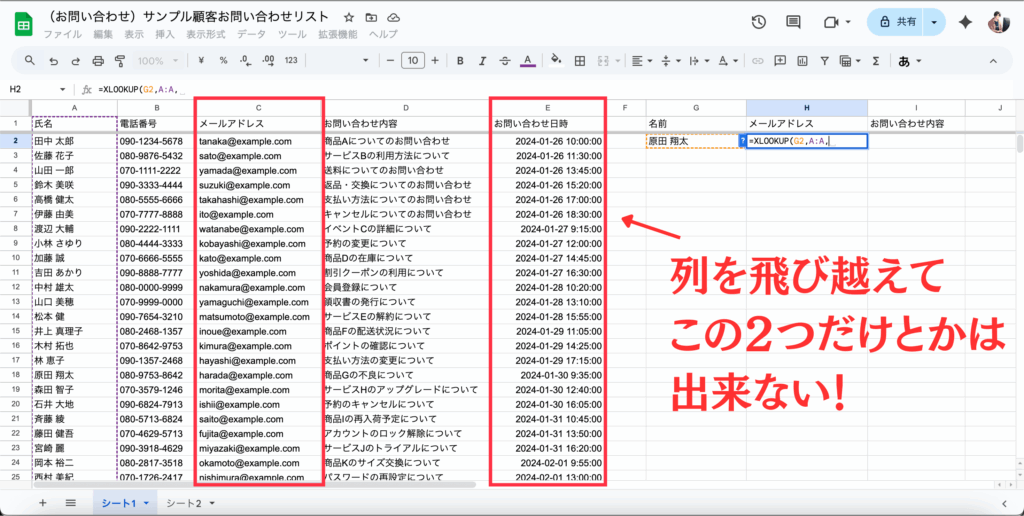1024x516 pixels.
Task: Increase decimal places
Action: pos(268,61)
